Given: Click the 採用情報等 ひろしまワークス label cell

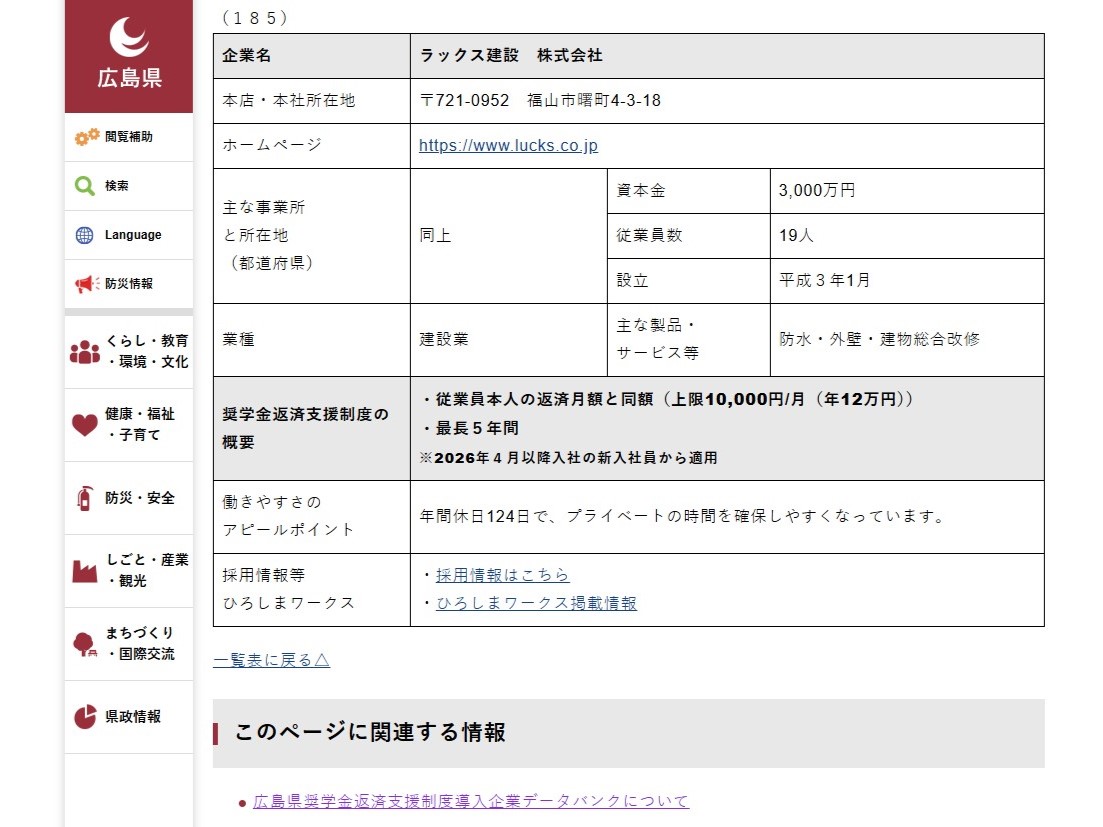Looking at the screenshot, I should 312,589.
